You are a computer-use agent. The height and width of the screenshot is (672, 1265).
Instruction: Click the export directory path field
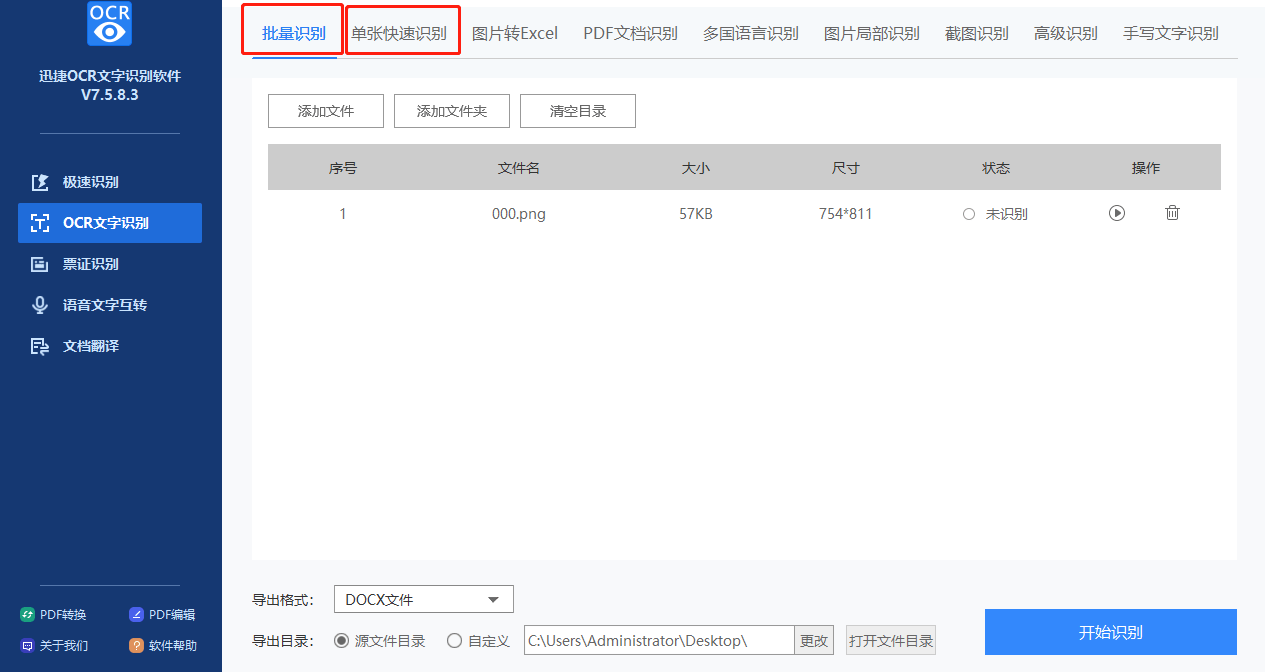(659, 641)
